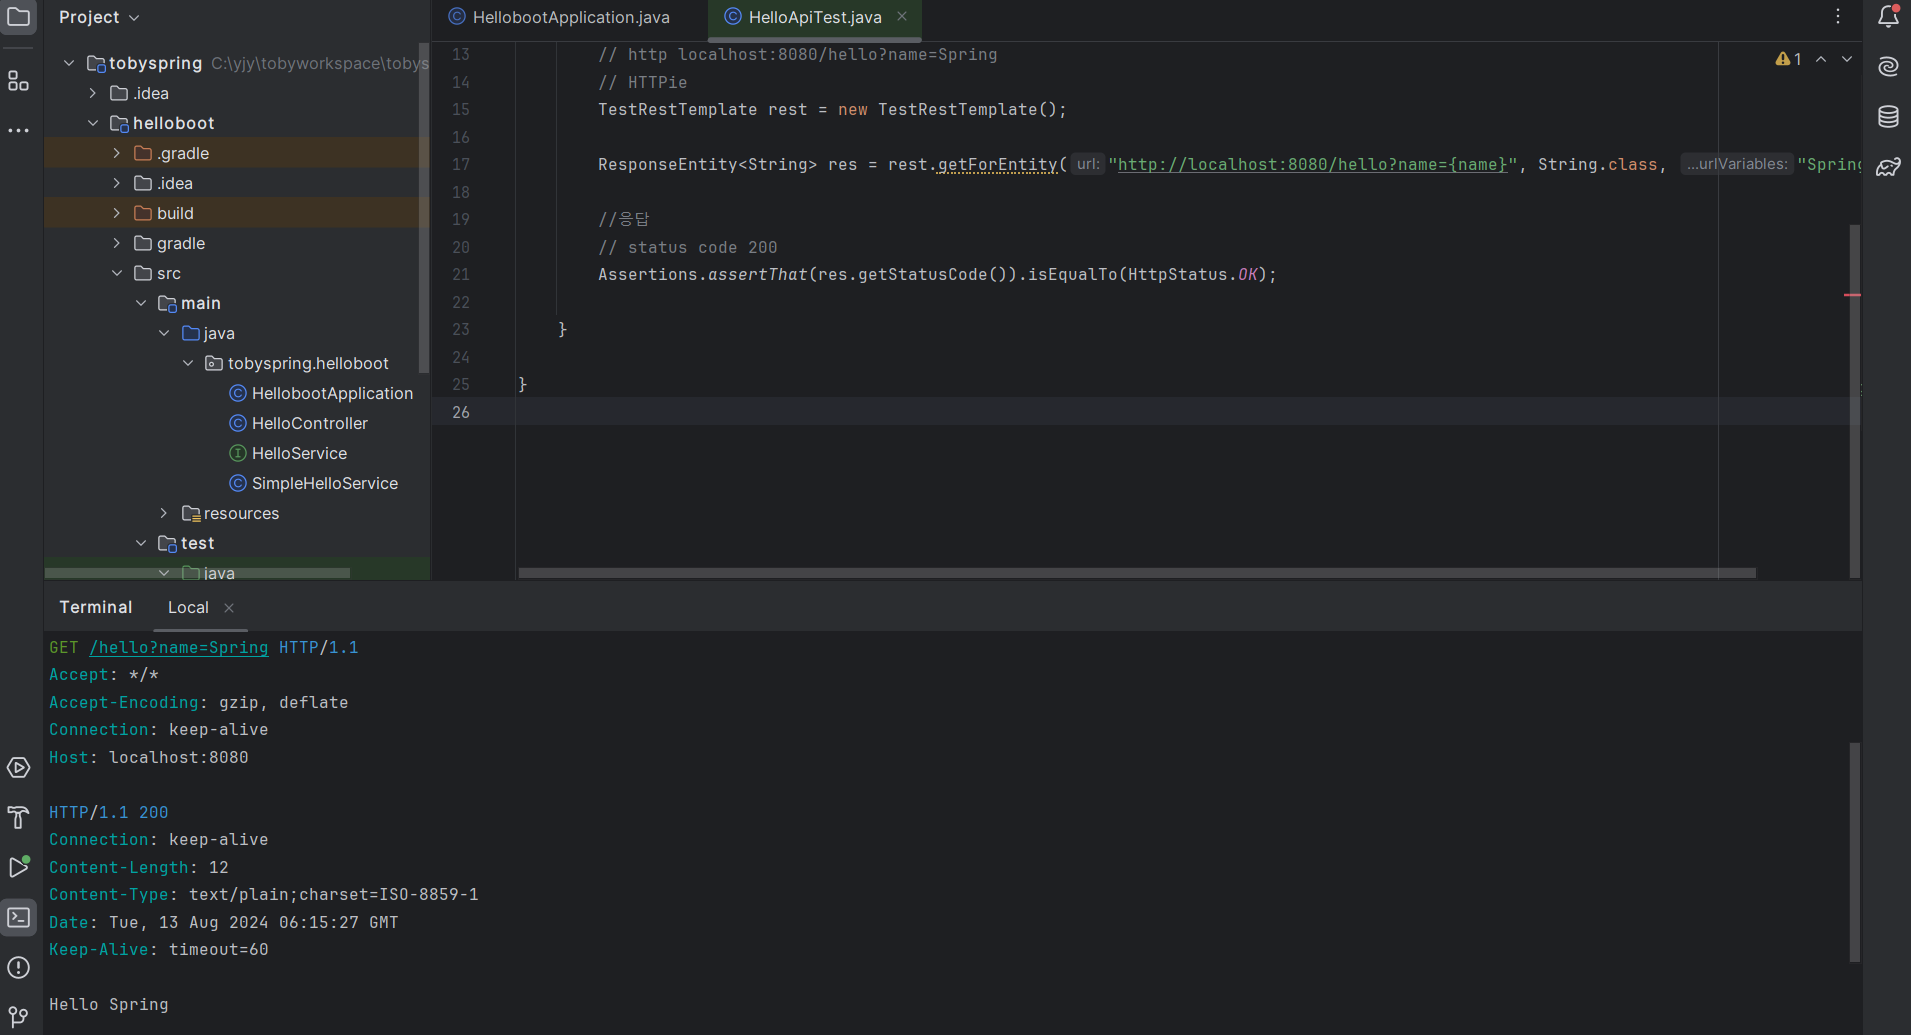Viewport: 1911px width, 1035px height.
Task: Close the HelloApiTest.java tab
Action: (x=902, y=17)
